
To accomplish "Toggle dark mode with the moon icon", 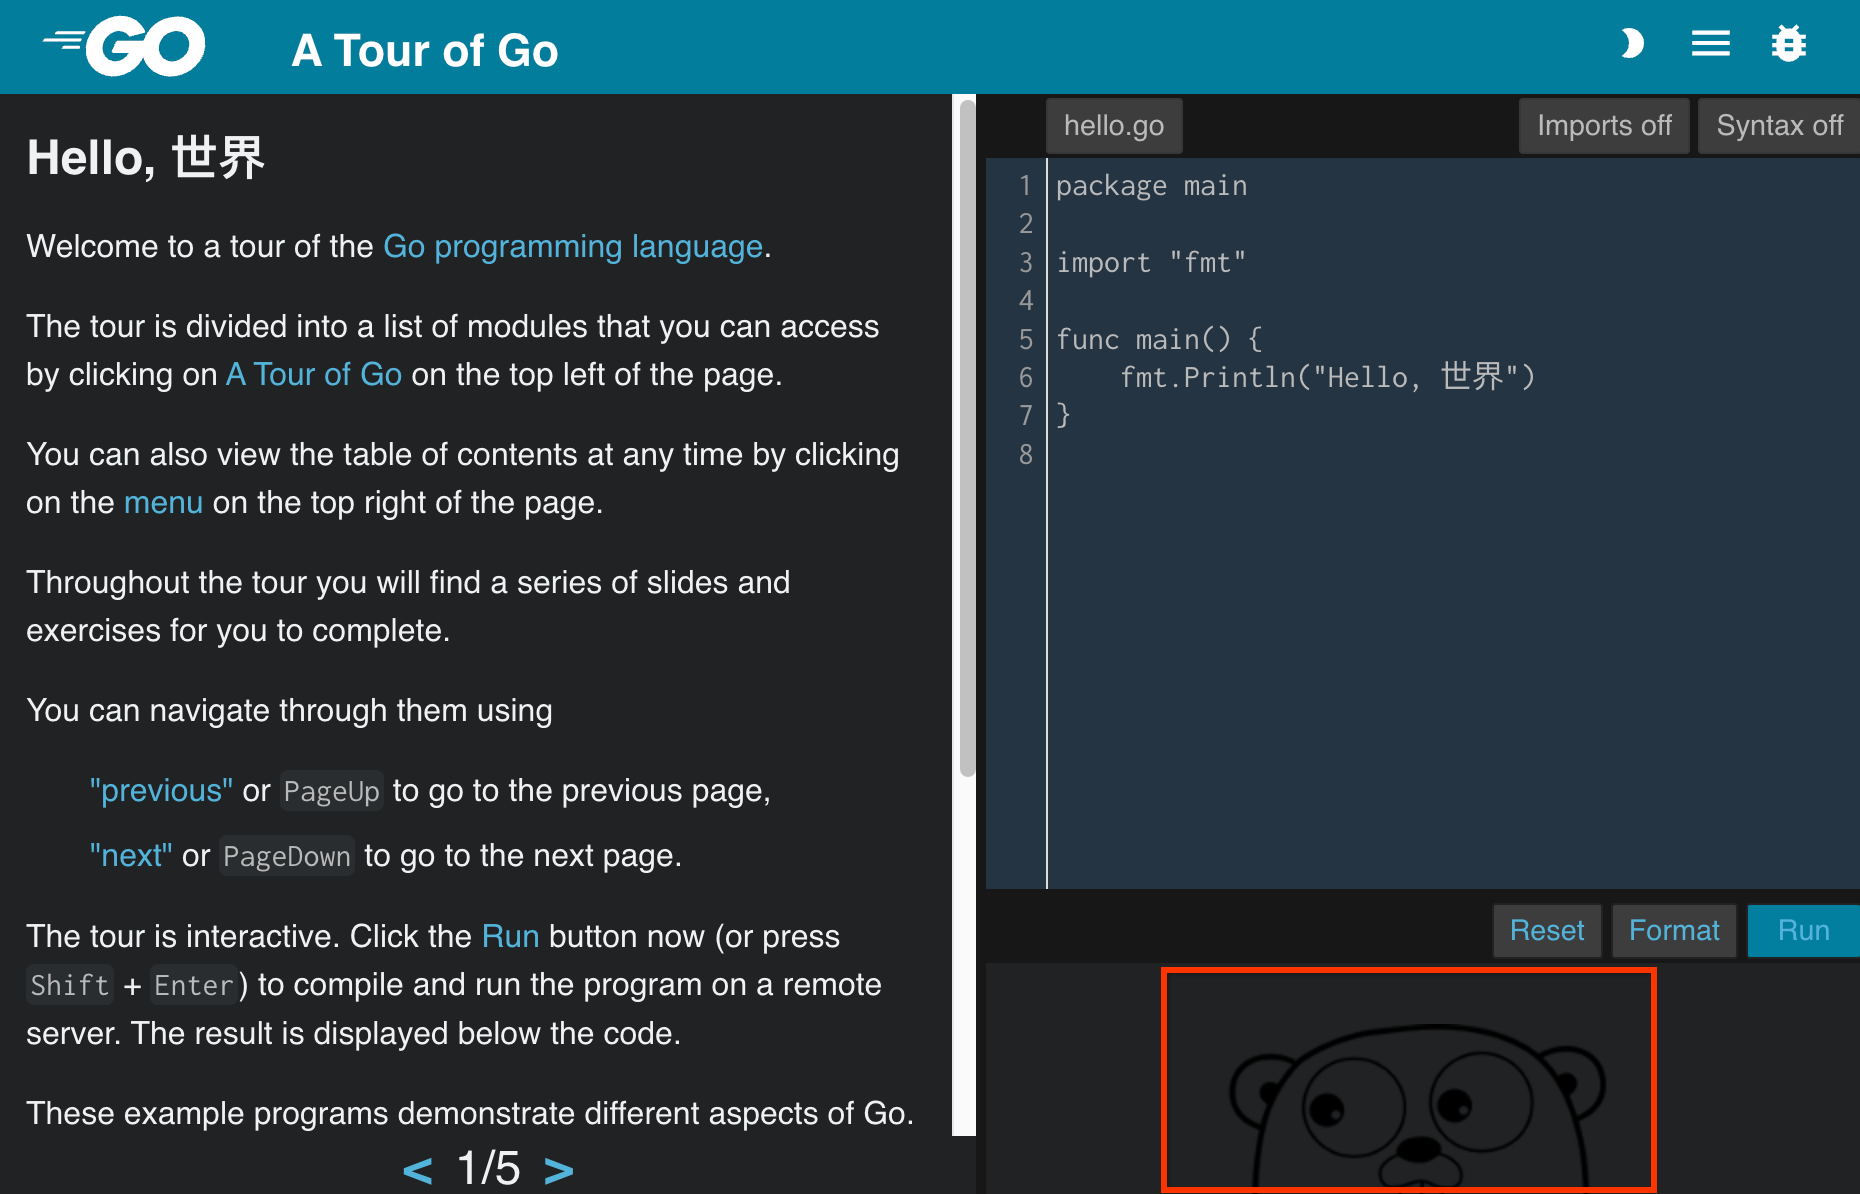I will point(1631,43).
